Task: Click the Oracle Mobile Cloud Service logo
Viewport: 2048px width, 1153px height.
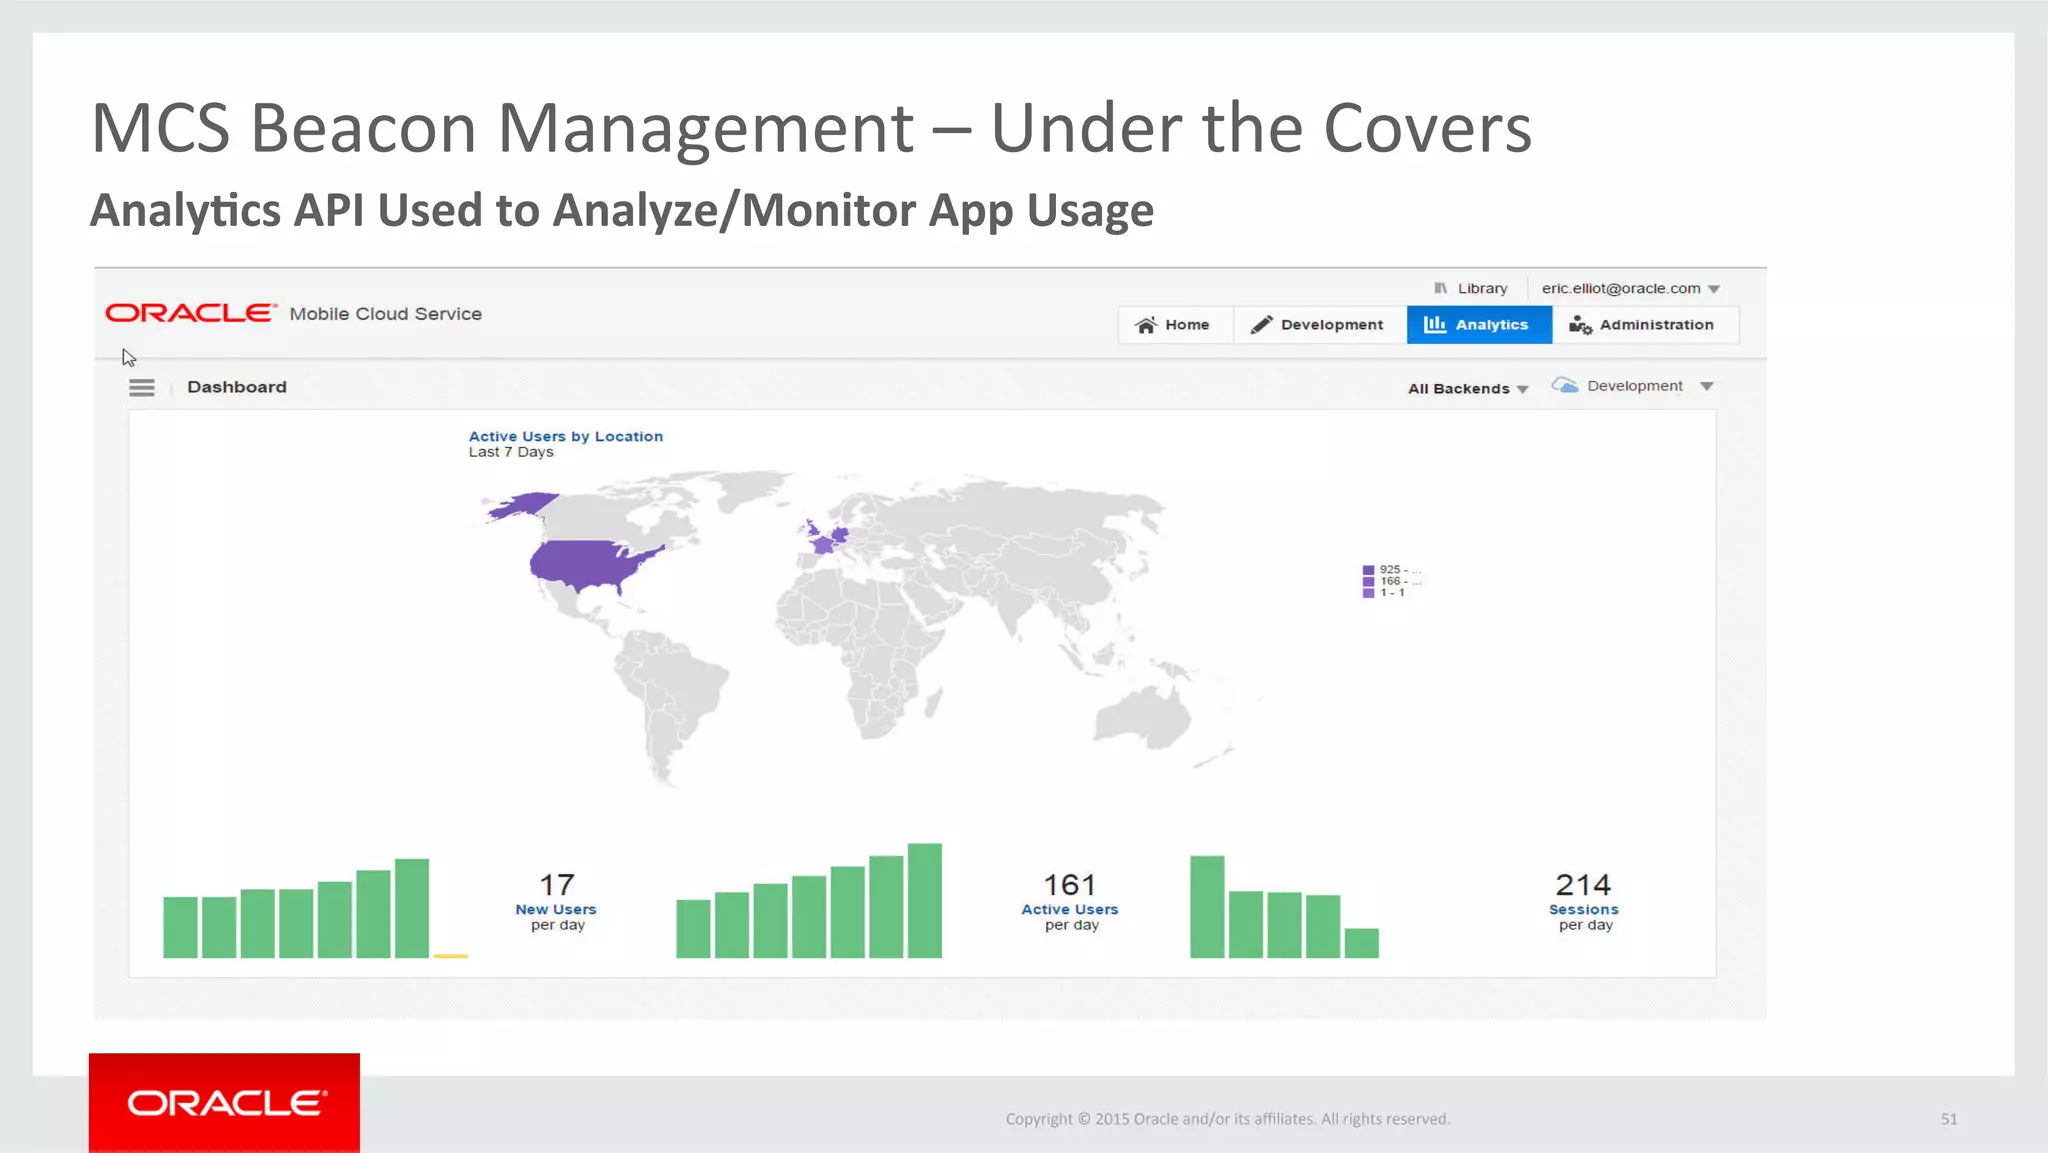Action: [x=293, y=313]
